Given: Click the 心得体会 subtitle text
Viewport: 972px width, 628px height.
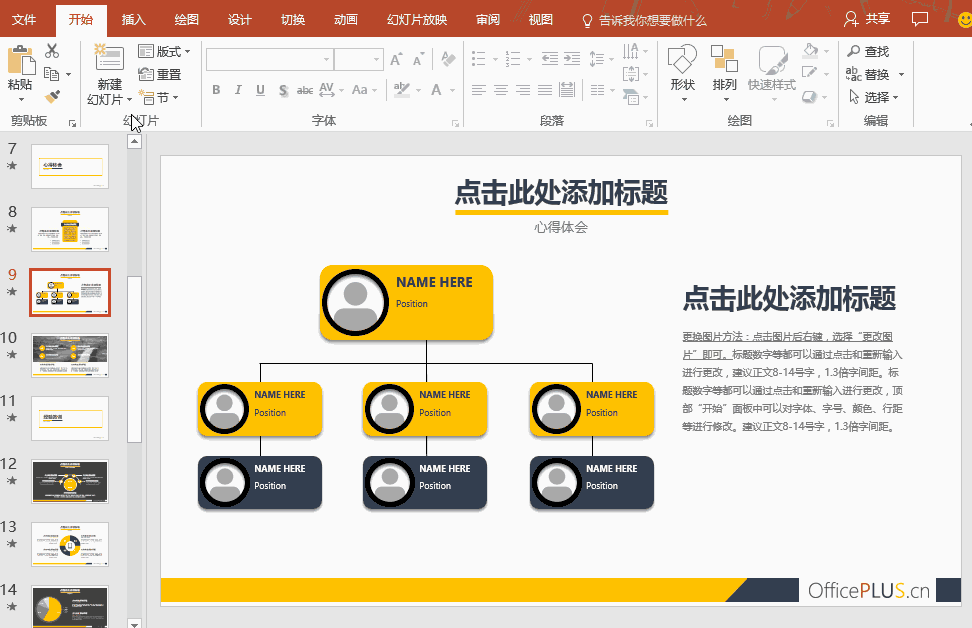Looking at the screenshot, I should click(561, 227).
